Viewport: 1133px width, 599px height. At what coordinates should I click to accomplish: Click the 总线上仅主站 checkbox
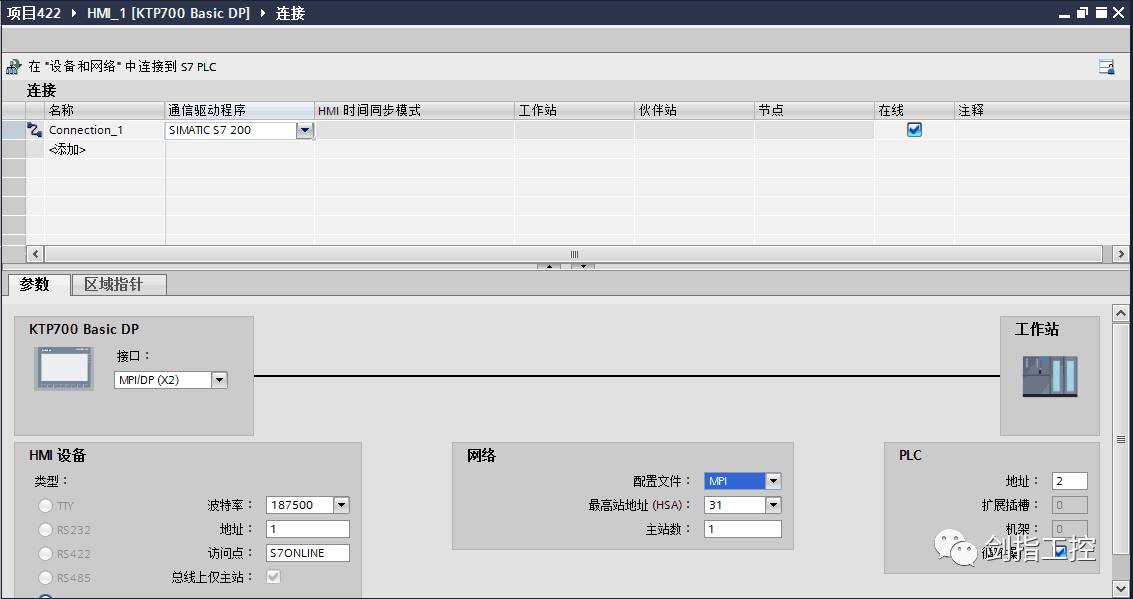(x=273, y=576)
